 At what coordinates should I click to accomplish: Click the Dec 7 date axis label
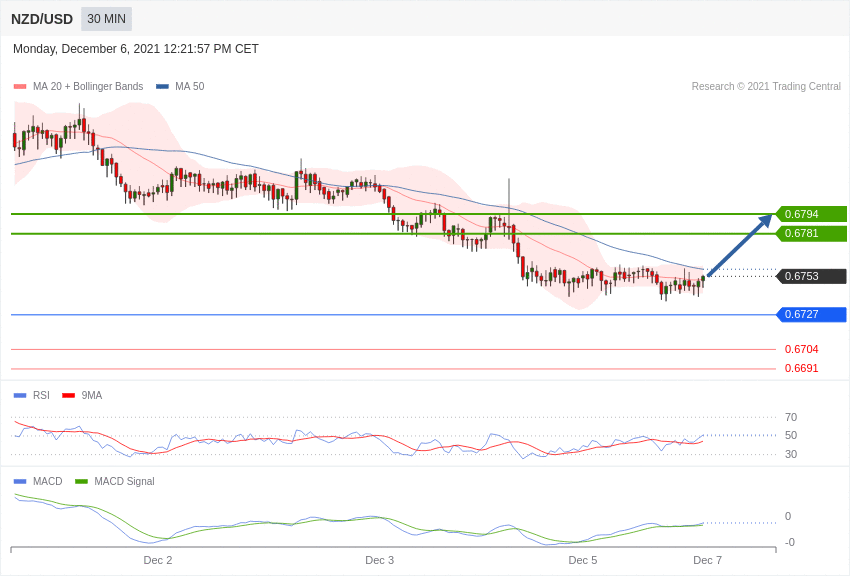pos(707,560)
